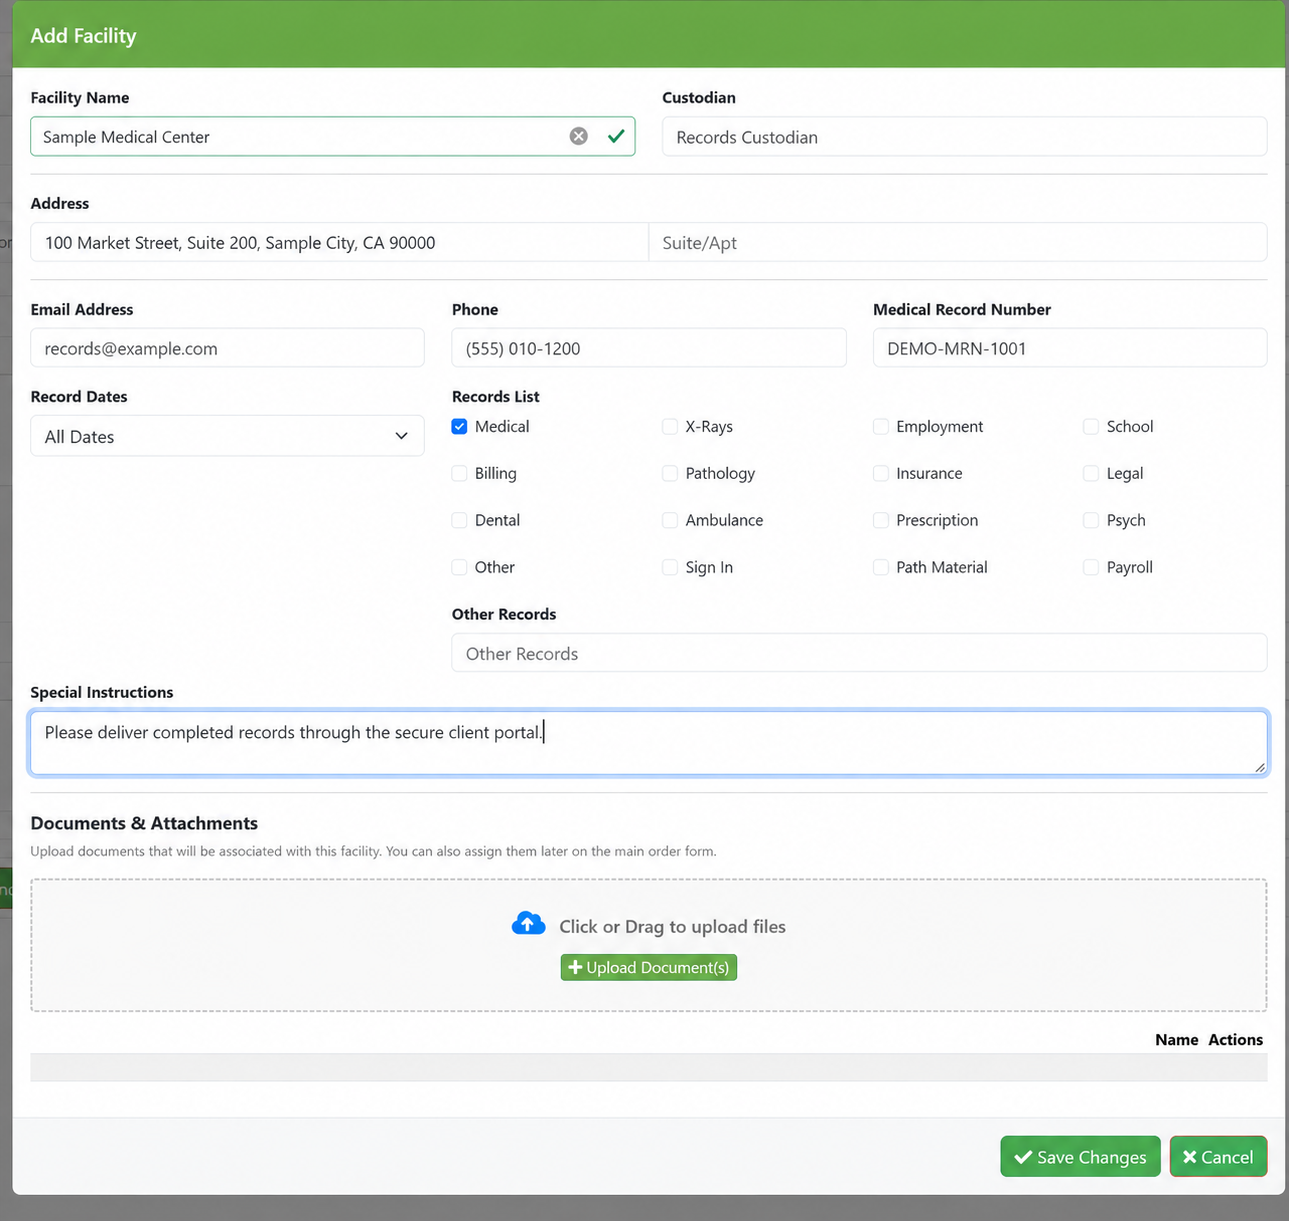Tick the Pathology checkbox
1289x1221 pixels.
[670, 473]
